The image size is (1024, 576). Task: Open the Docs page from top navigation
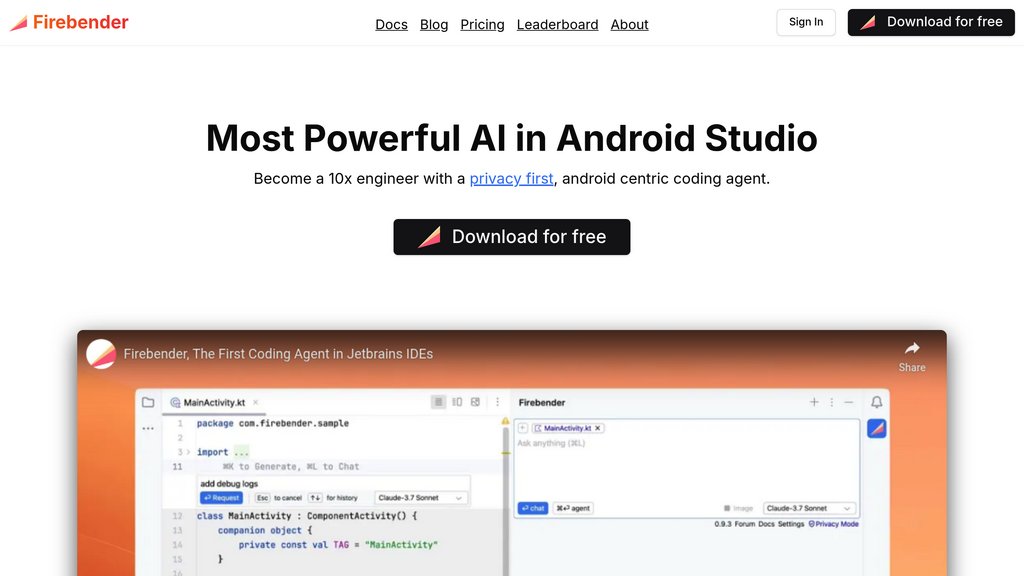pyautogui.click(x=391, y=25)
